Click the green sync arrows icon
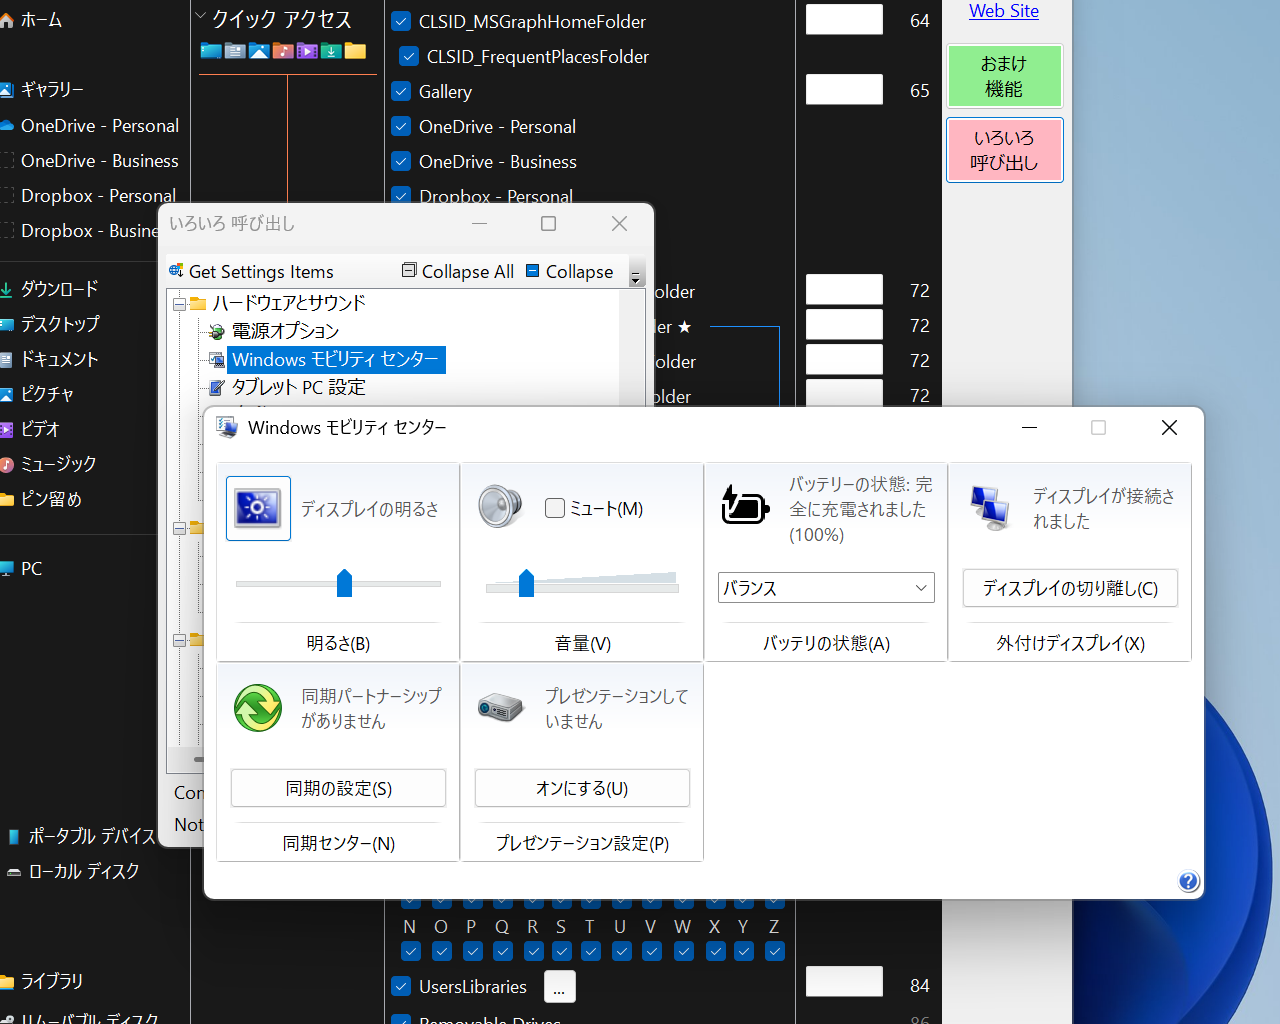This screenshot has width=1280, height=1024. pyautogui.click(x=257, y=708)
